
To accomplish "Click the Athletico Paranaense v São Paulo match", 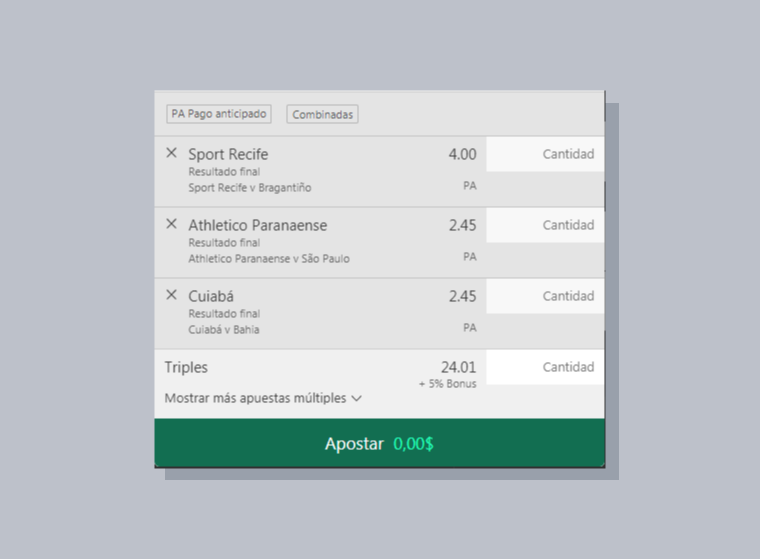I will [269, 258].
